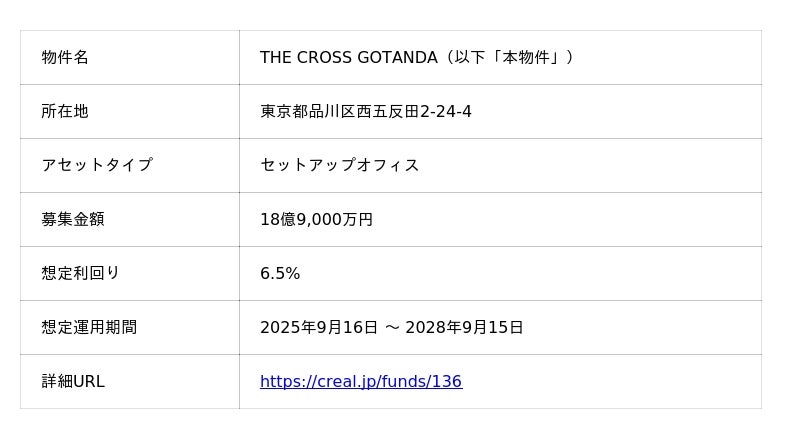Open the creal.jp/funds/136 link

(361, 381)
